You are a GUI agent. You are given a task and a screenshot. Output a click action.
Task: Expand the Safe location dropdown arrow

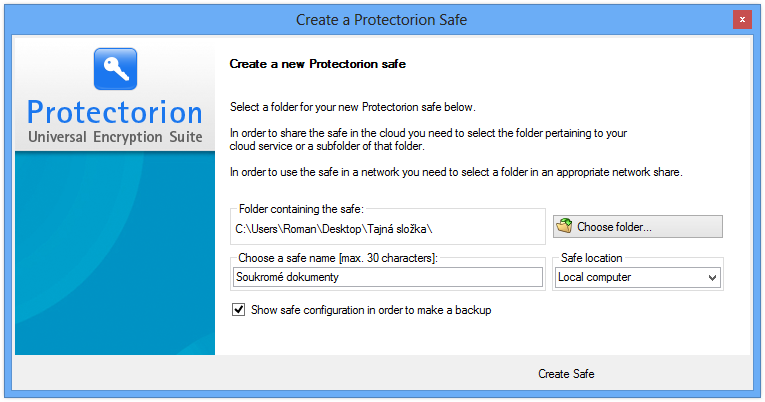[x=712, y=278]
